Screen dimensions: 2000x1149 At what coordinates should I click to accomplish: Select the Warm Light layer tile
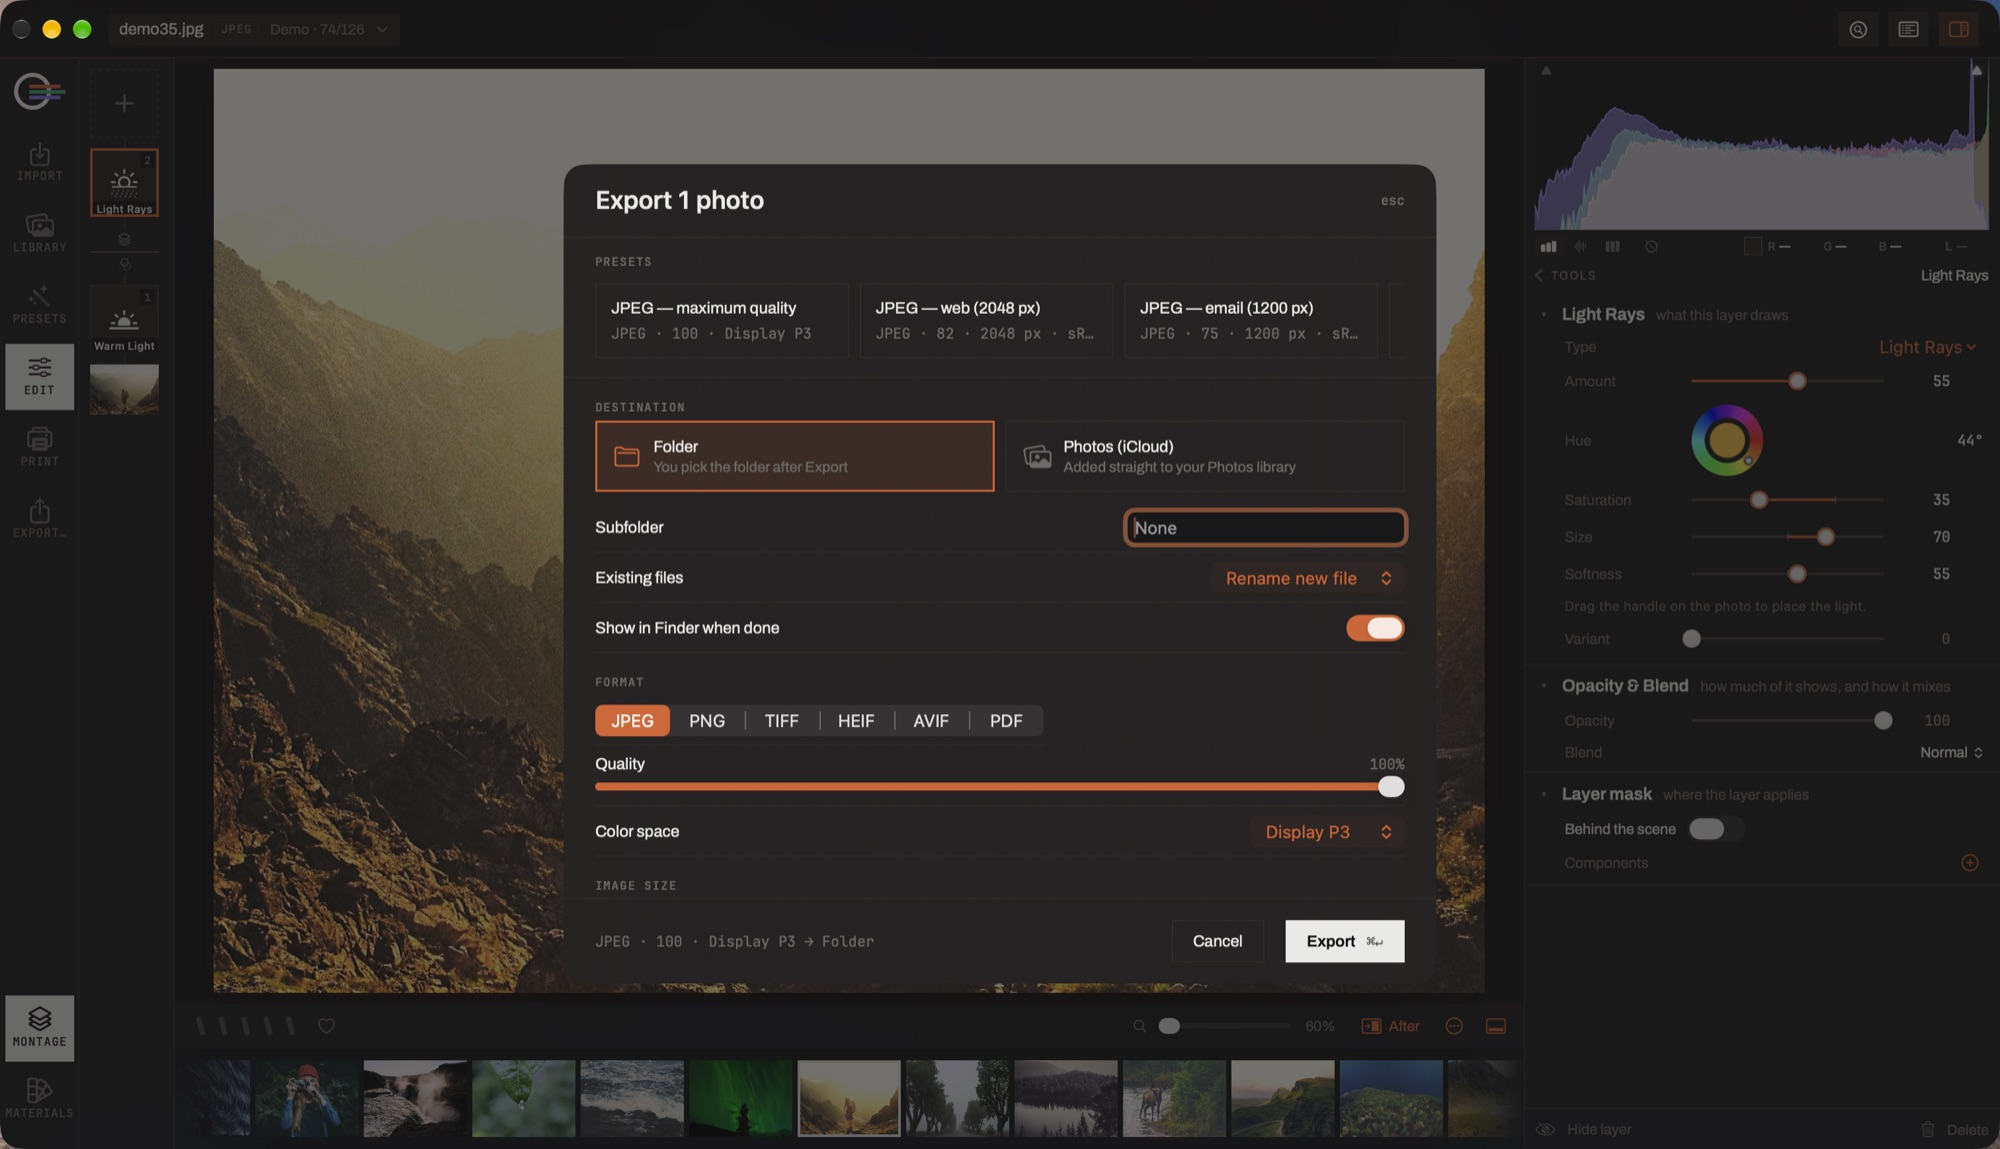click(124, 321)
